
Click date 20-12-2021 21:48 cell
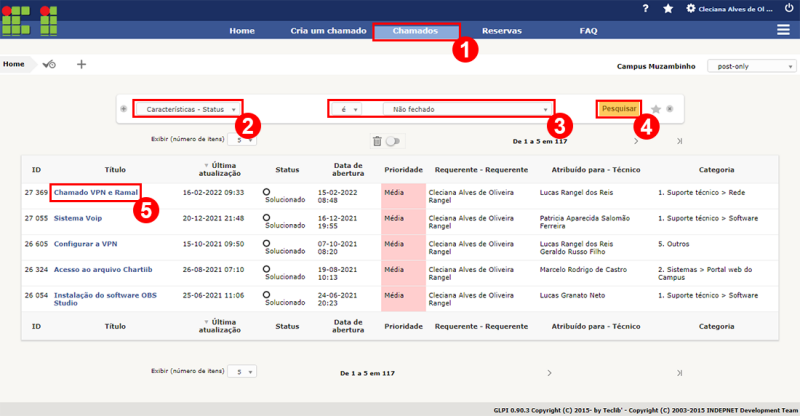point(213,218)
